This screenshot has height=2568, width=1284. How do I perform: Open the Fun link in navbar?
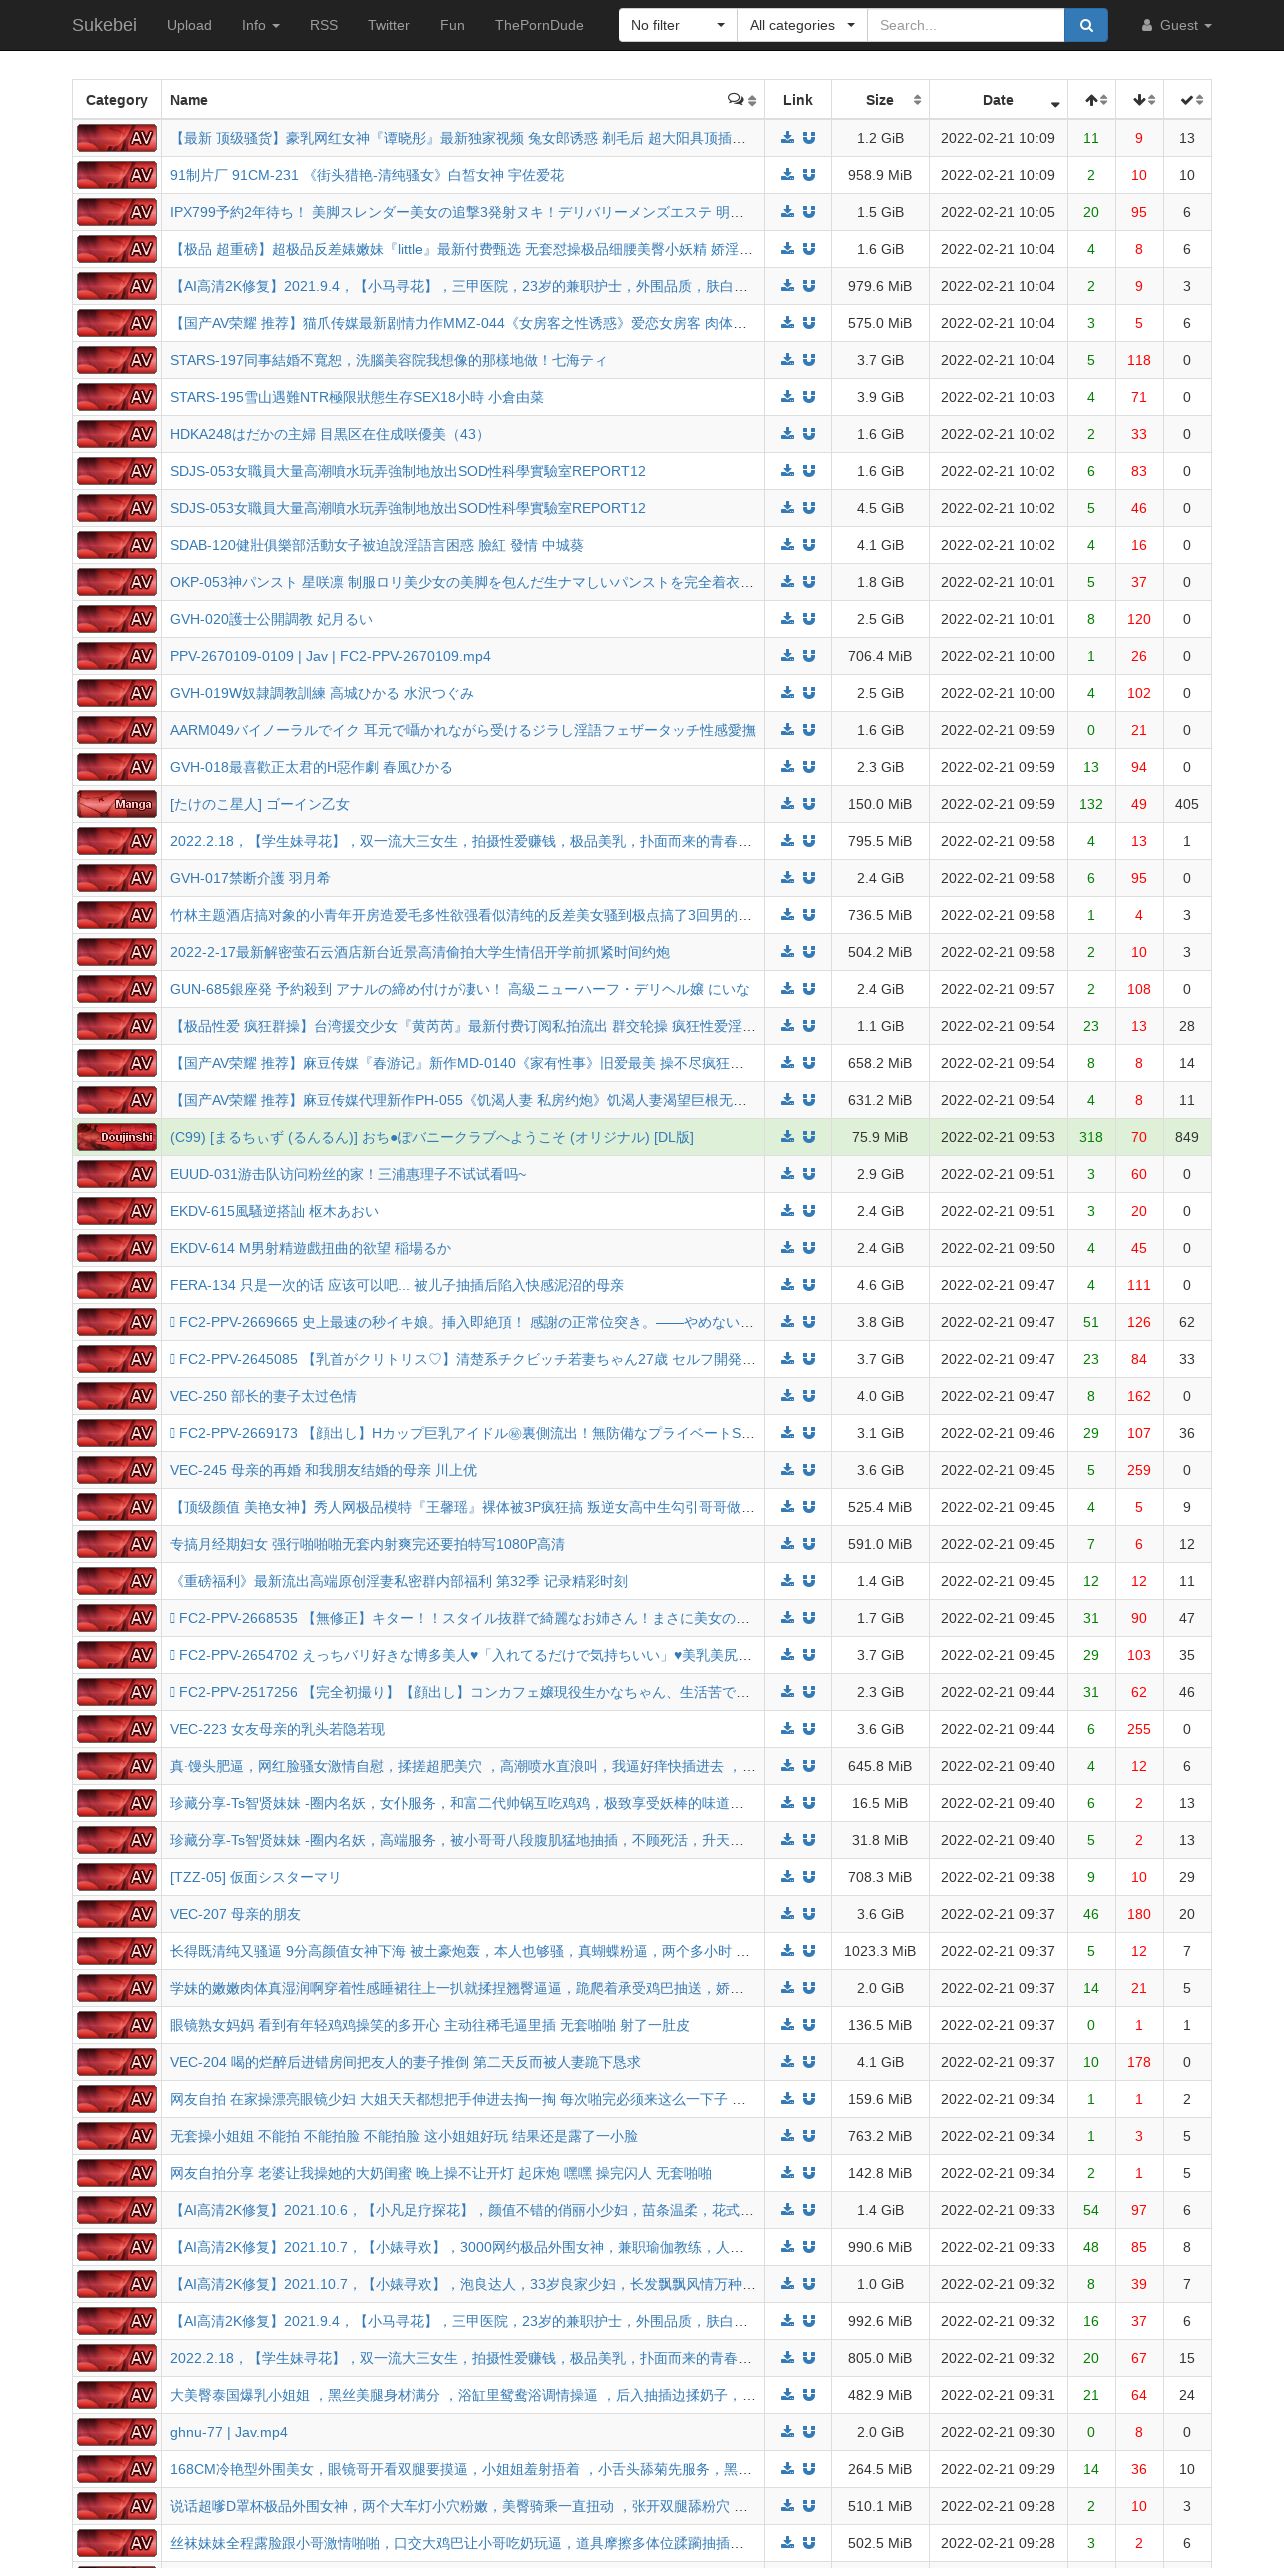pyautogui.click(x=452, y=25)
